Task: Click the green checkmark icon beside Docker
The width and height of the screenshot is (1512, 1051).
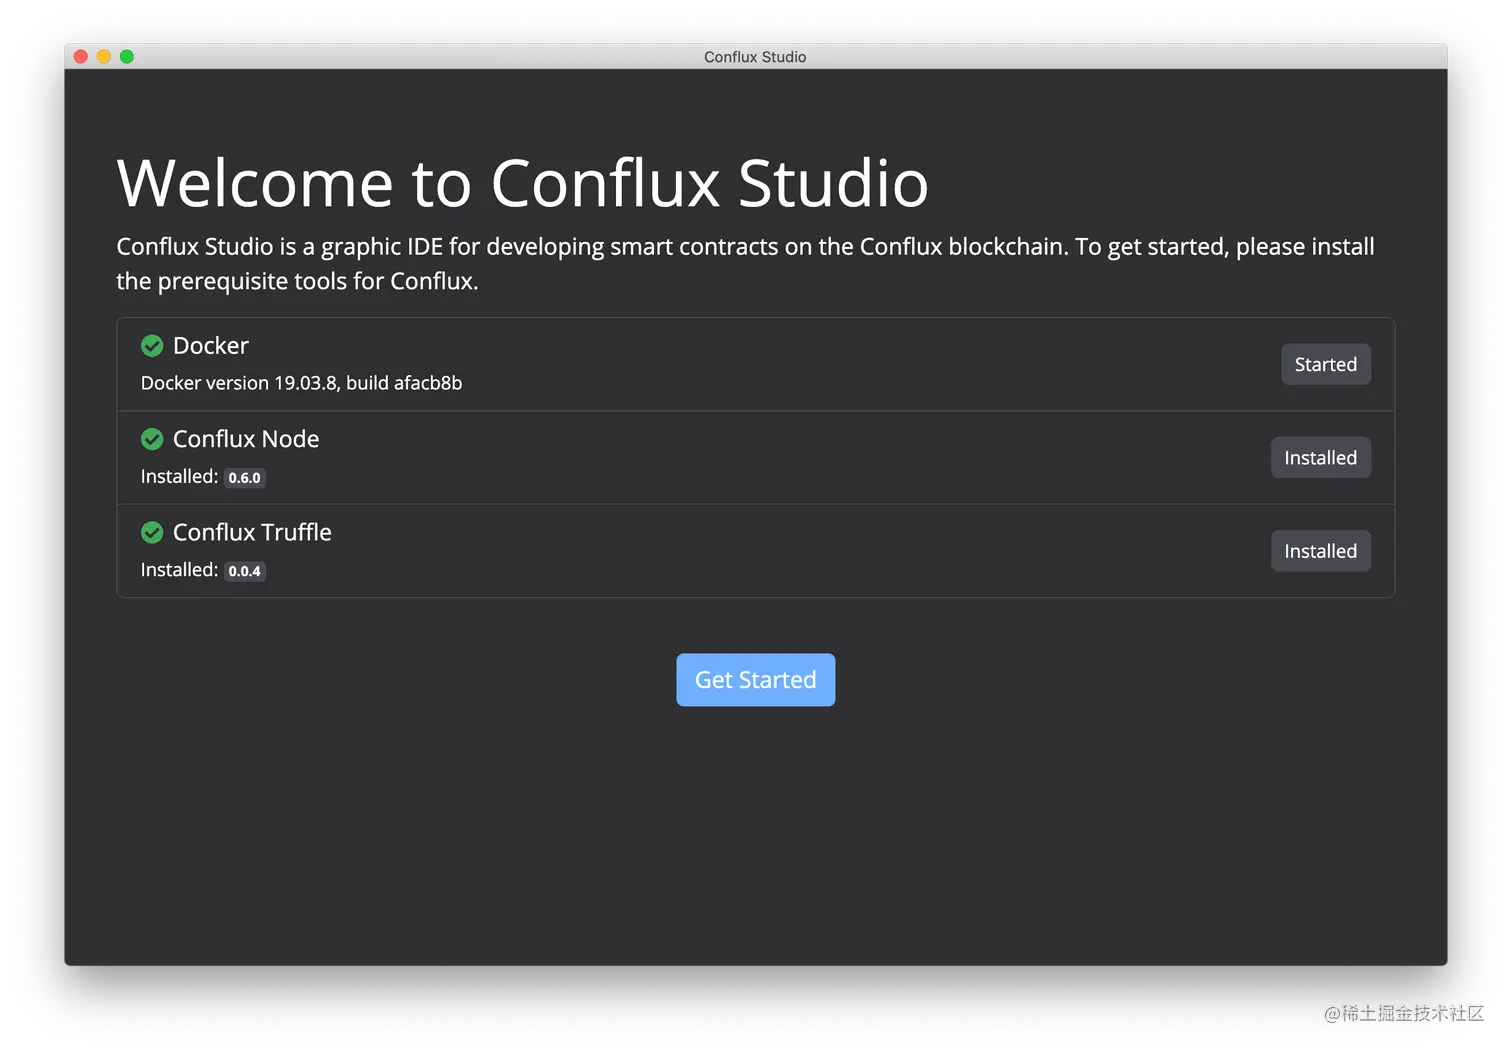Action: [152, 346]
